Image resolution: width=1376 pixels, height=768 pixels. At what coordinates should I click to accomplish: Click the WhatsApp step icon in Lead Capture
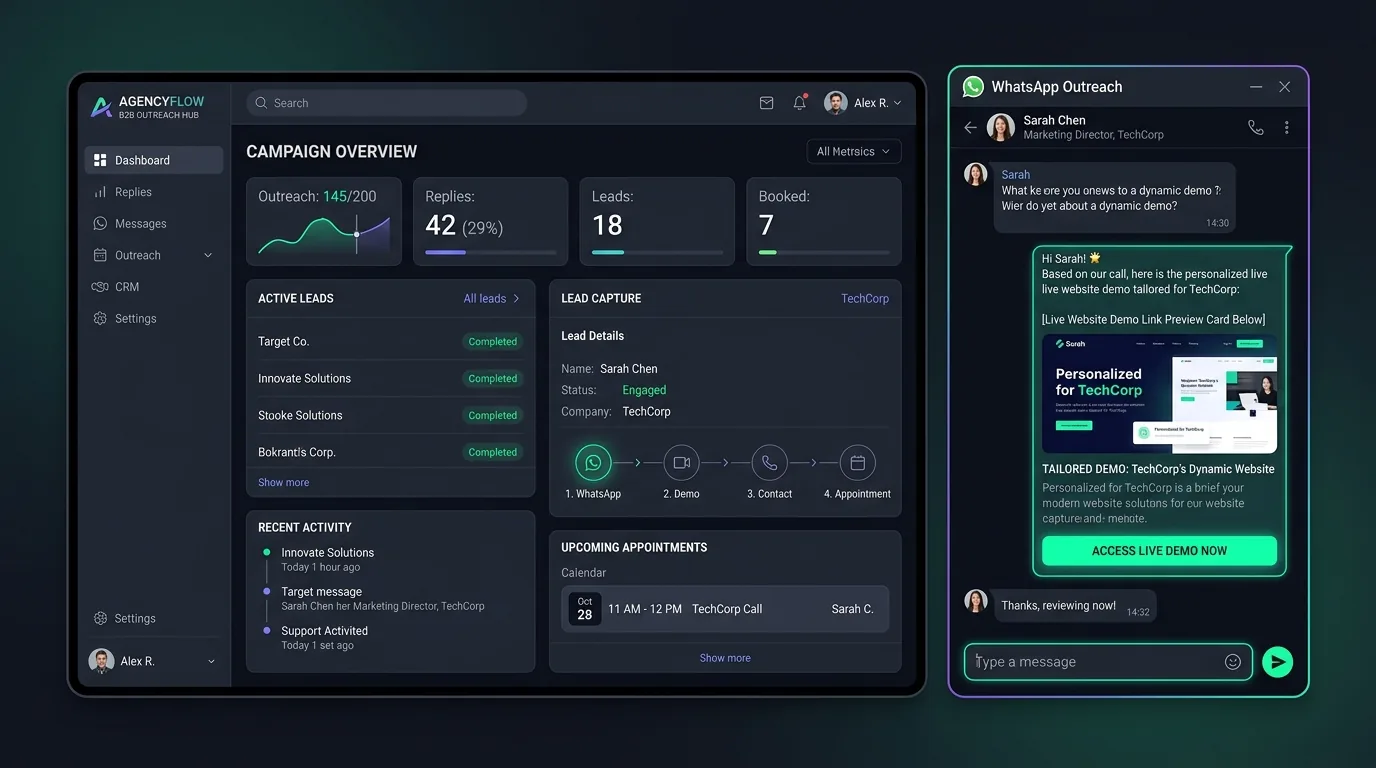(593, 463)
